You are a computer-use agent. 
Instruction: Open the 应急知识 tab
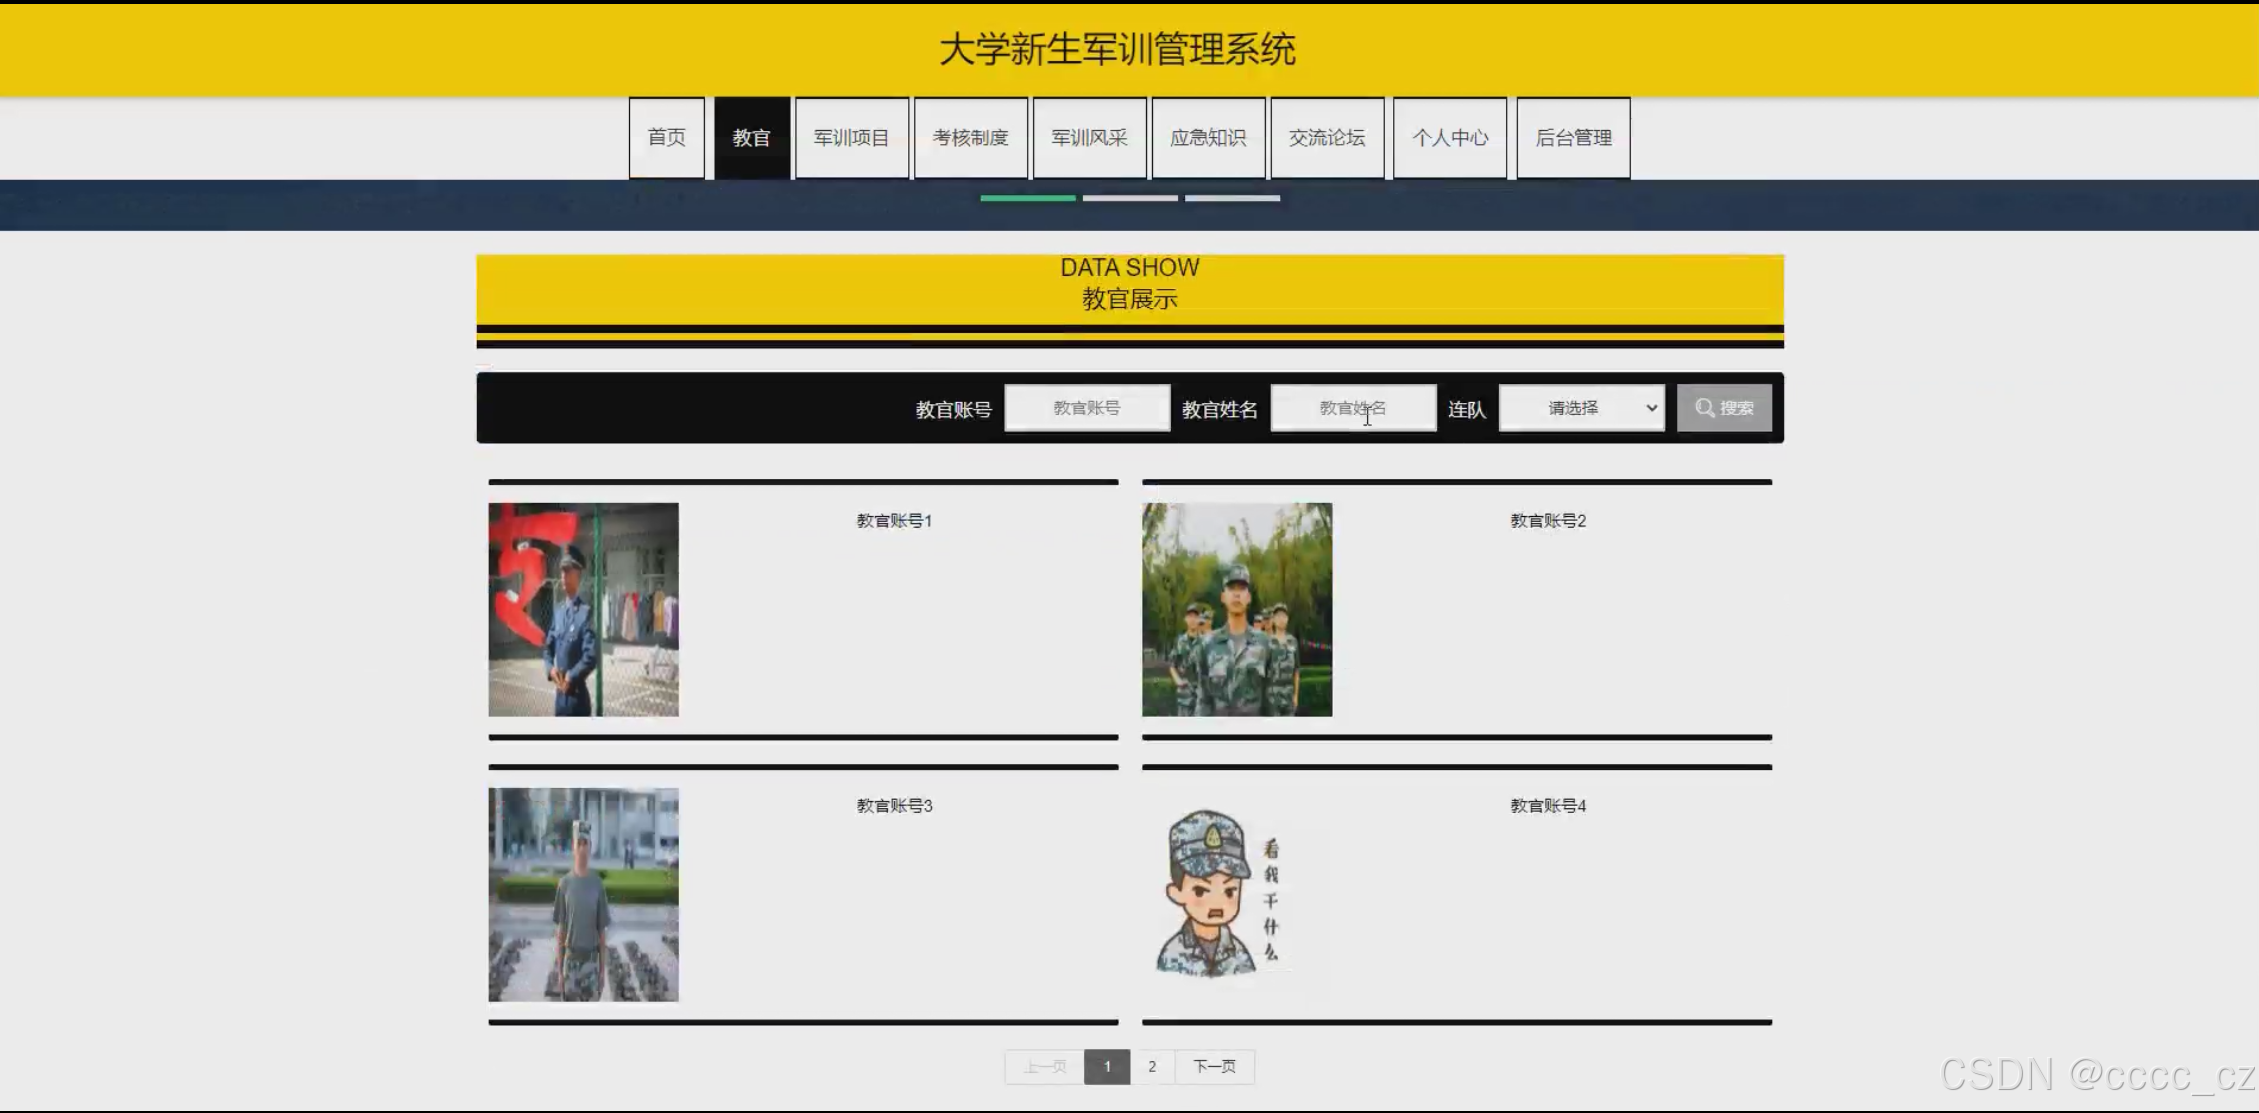coord(1208,138)
